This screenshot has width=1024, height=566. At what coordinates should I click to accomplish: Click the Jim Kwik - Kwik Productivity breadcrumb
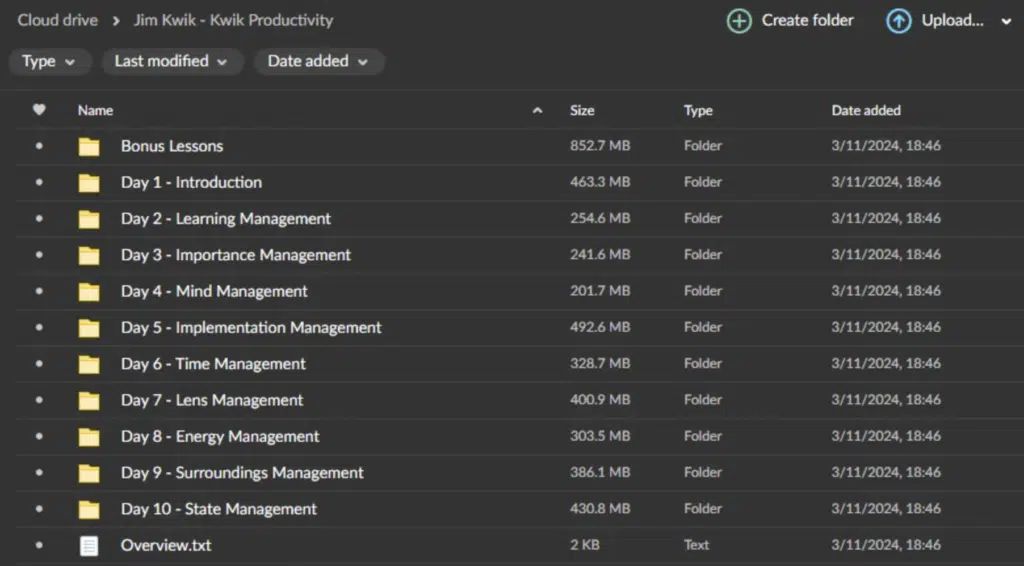(x=233, y=20)
